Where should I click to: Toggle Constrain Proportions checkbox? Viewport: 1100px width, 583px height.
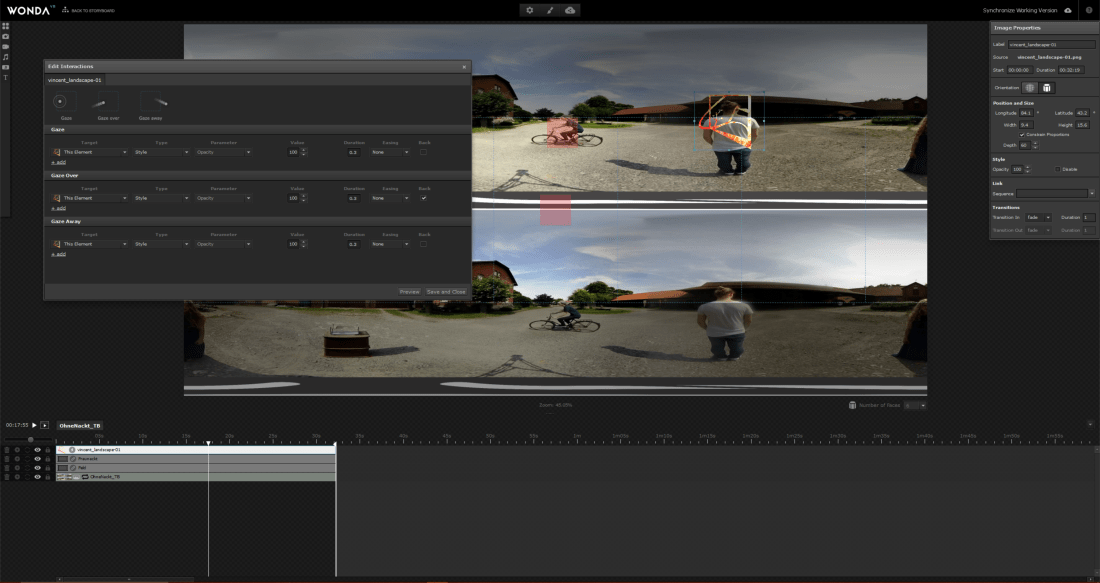click(1021, 134)
